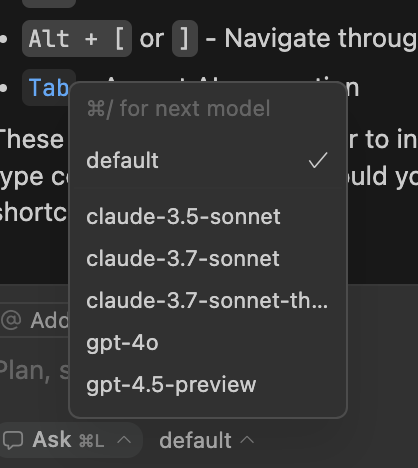Click the chat bubble icon beside Ask
This screenshot has width=418, height=468.
coord(13,440)
